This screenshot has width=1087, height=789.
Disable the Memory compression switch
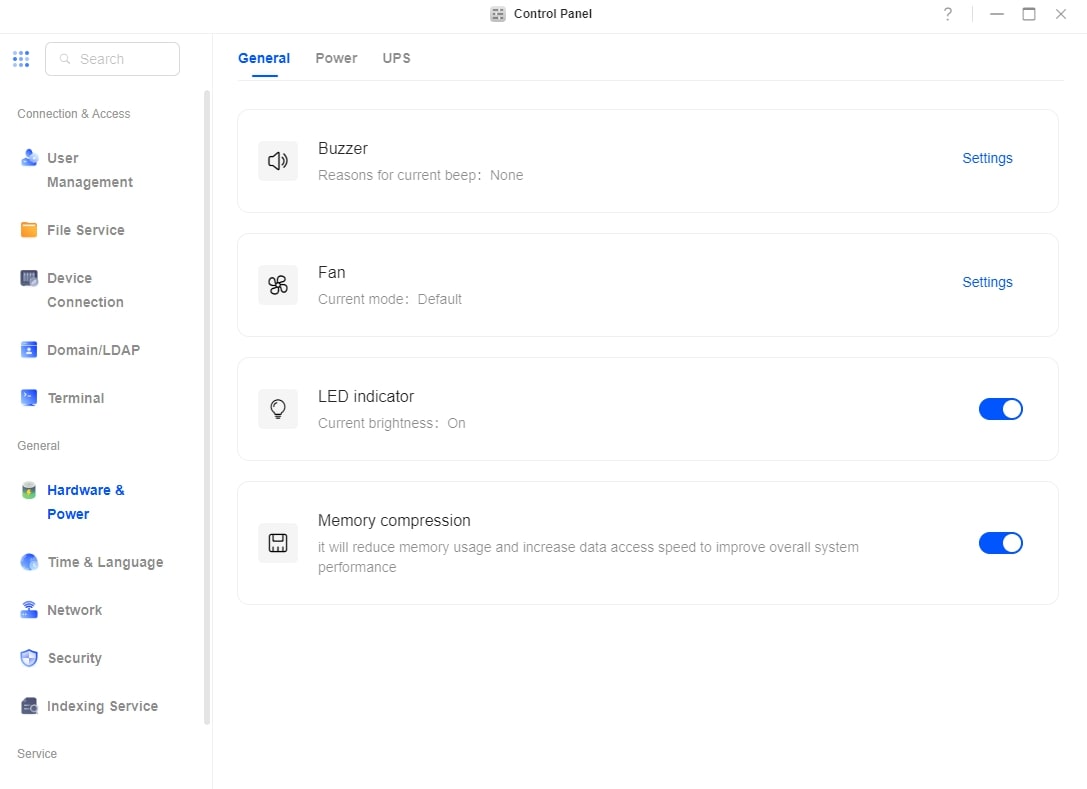(1000, 543)
